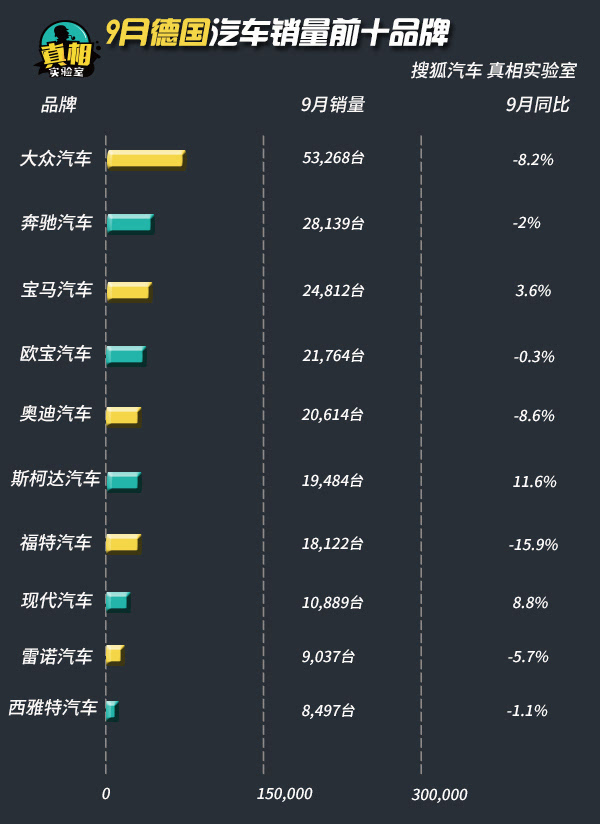Click the 150,000 axis label
Screen dimensions: 600x824
(284, 794)
